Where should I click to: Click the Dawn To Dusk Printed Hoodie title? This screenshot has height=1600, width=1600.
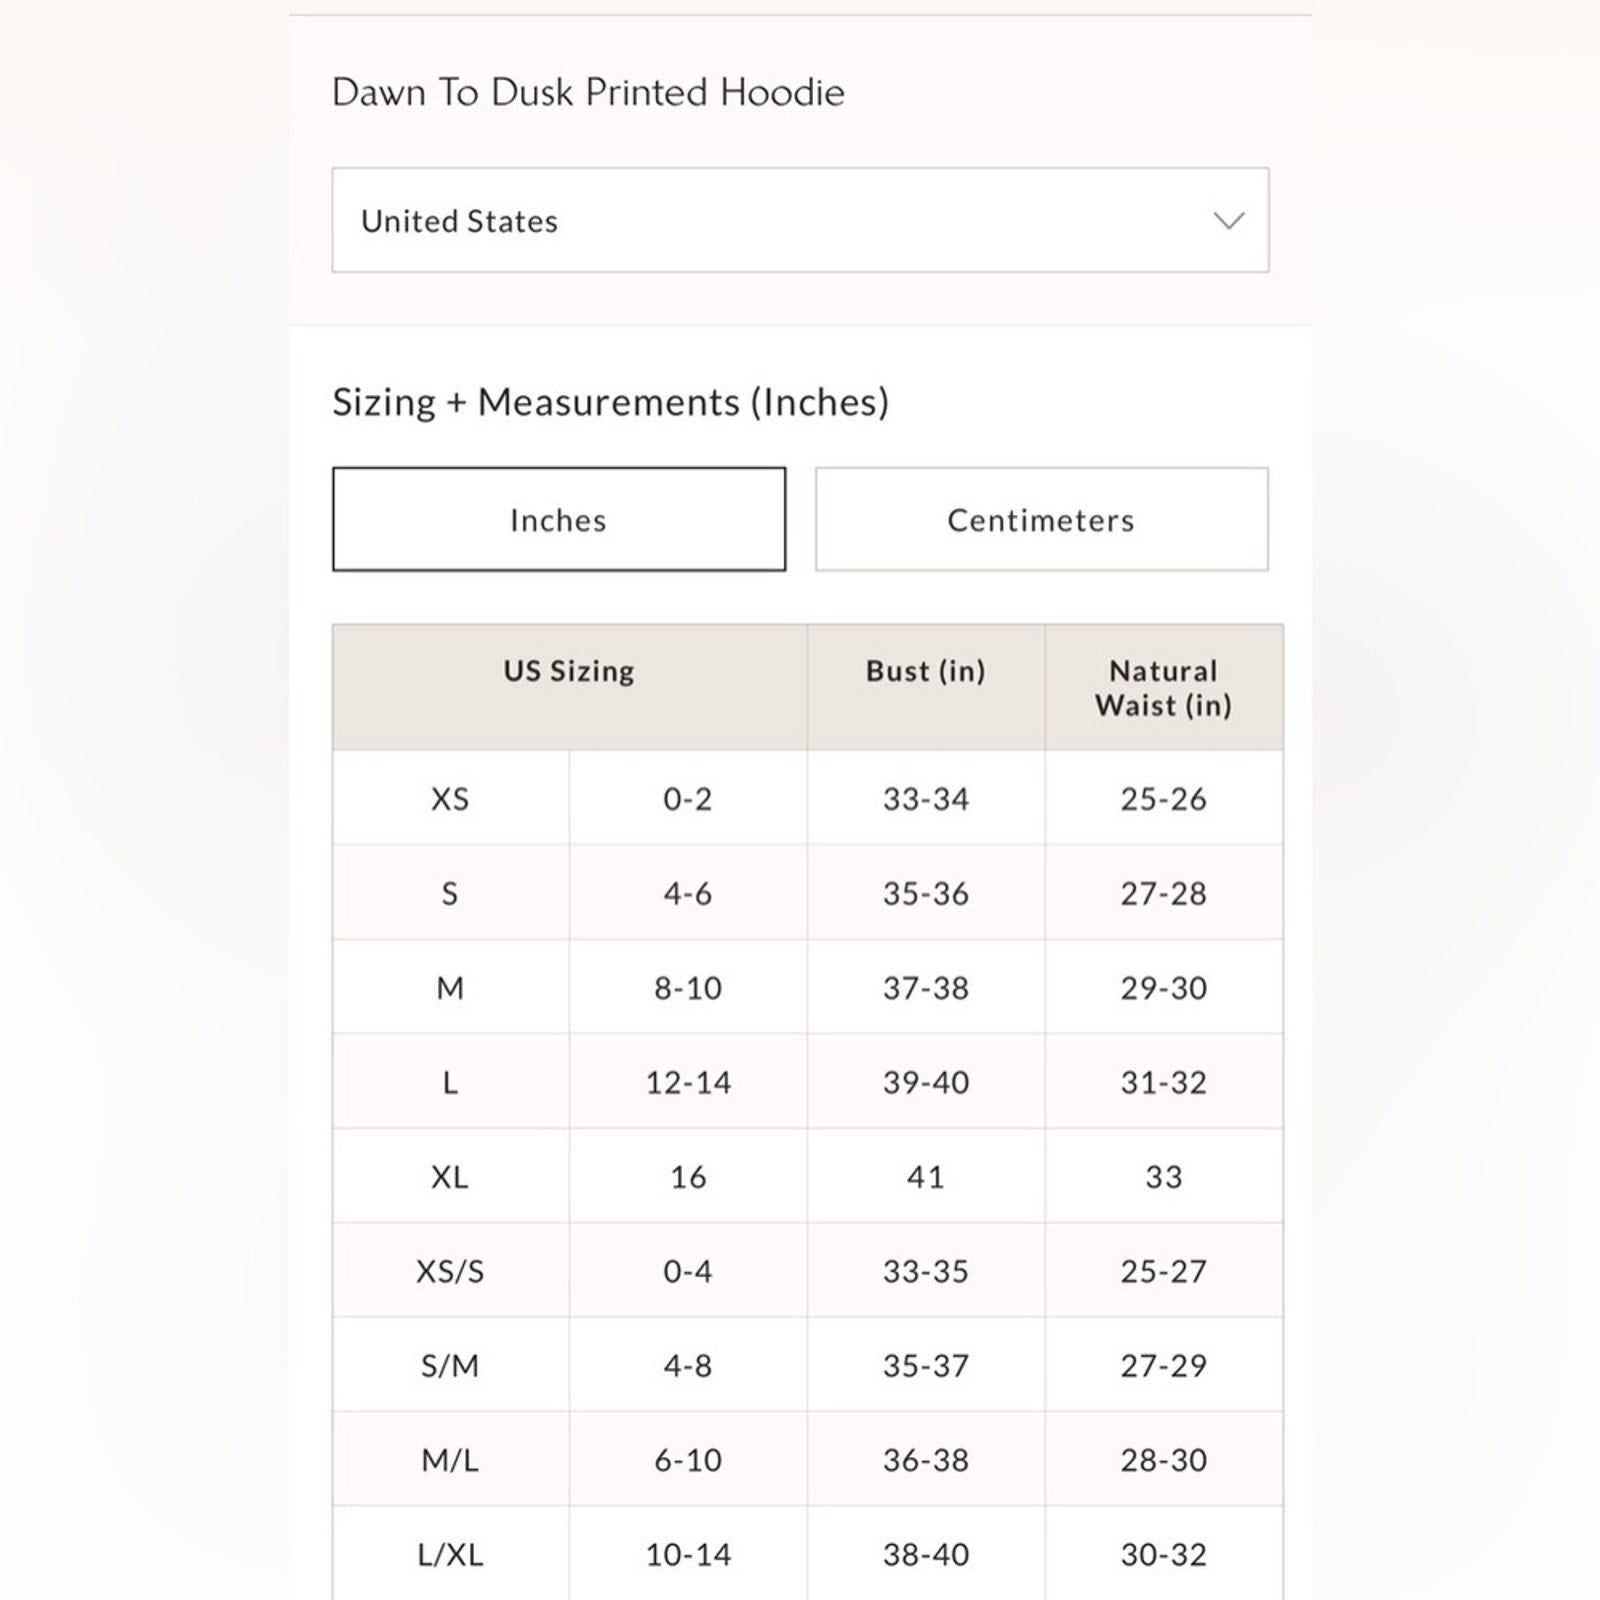coord(588,92)
